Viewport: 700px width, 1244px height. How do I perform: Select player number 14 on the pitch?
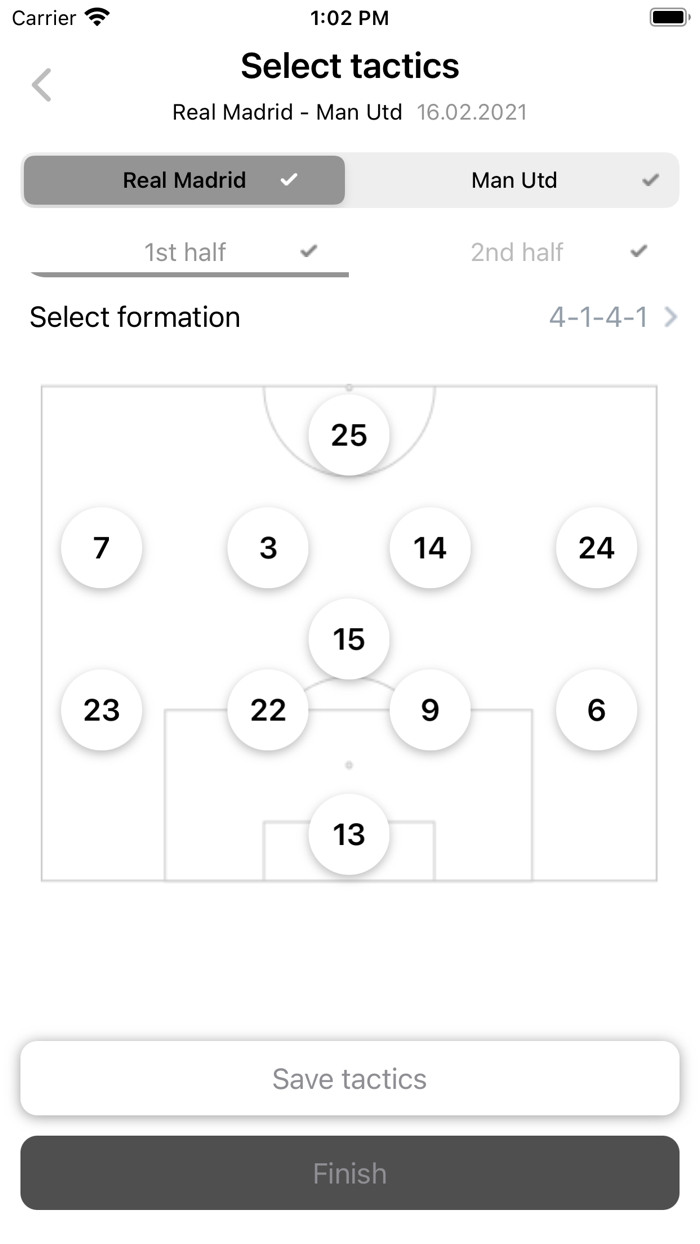coord(429,548)
